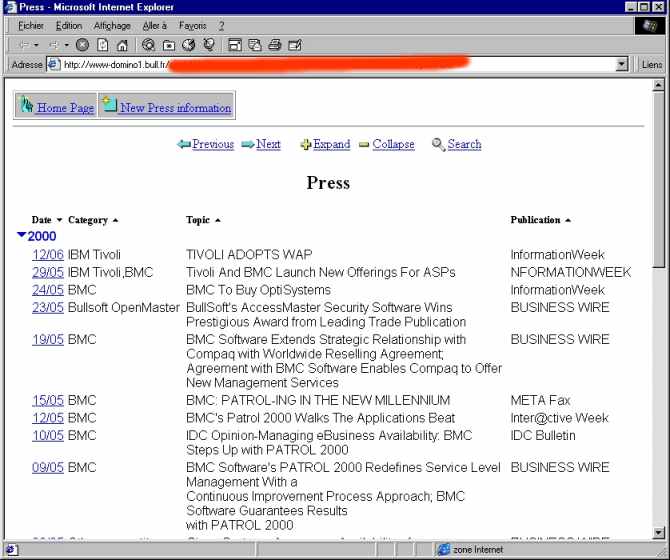Click the 'IDC Bulletin' publication text
The height and width of the screenshot is (560, 670).
point(543,435)
